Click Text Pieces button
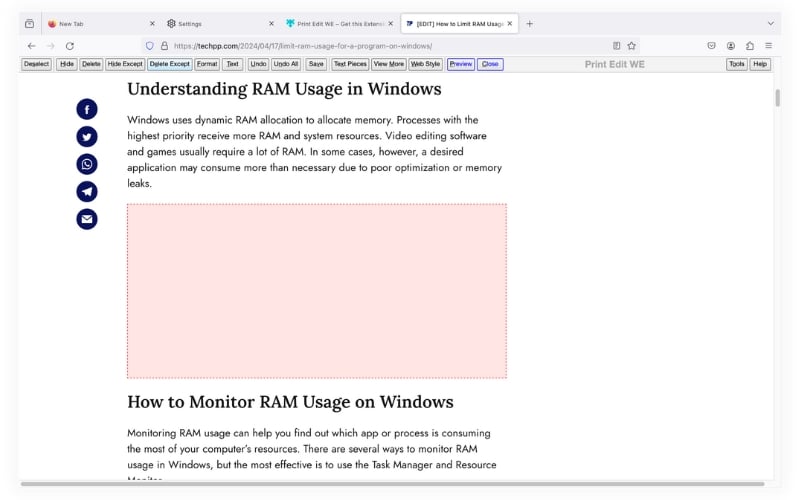800x500 pixels. click(x=350, y=64)
